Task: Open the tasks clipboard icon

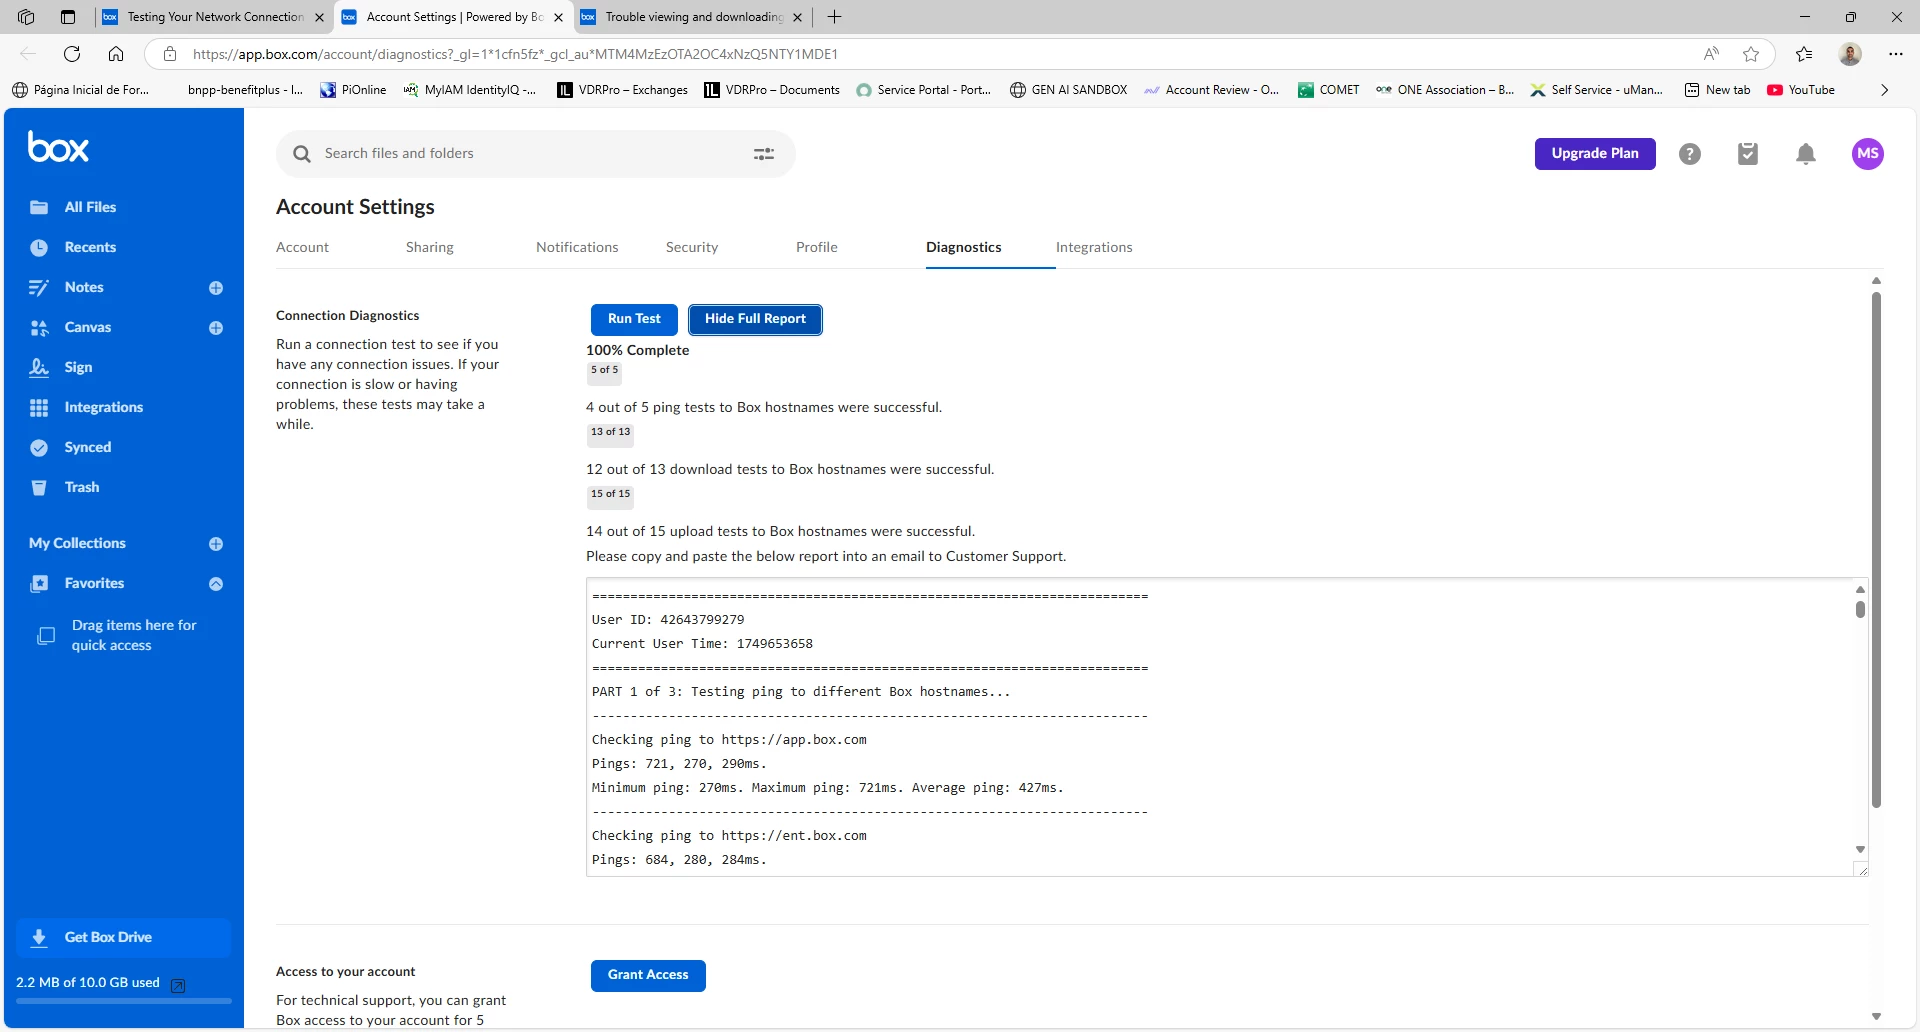Action: point(1748,154)
